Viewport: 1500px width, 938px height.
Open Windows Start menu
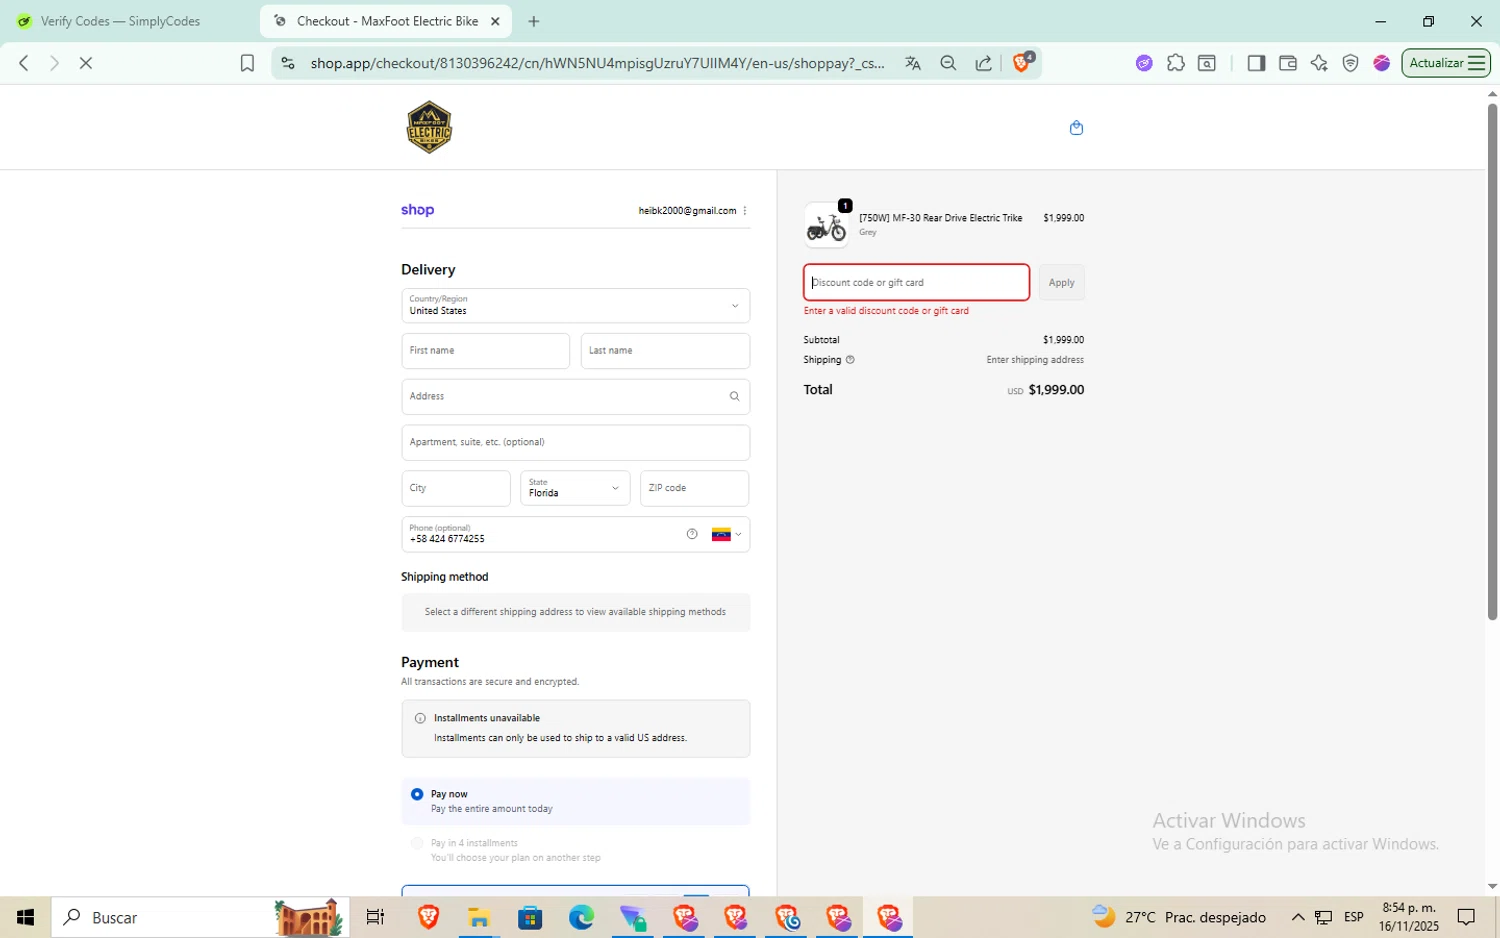pos(25,917)
